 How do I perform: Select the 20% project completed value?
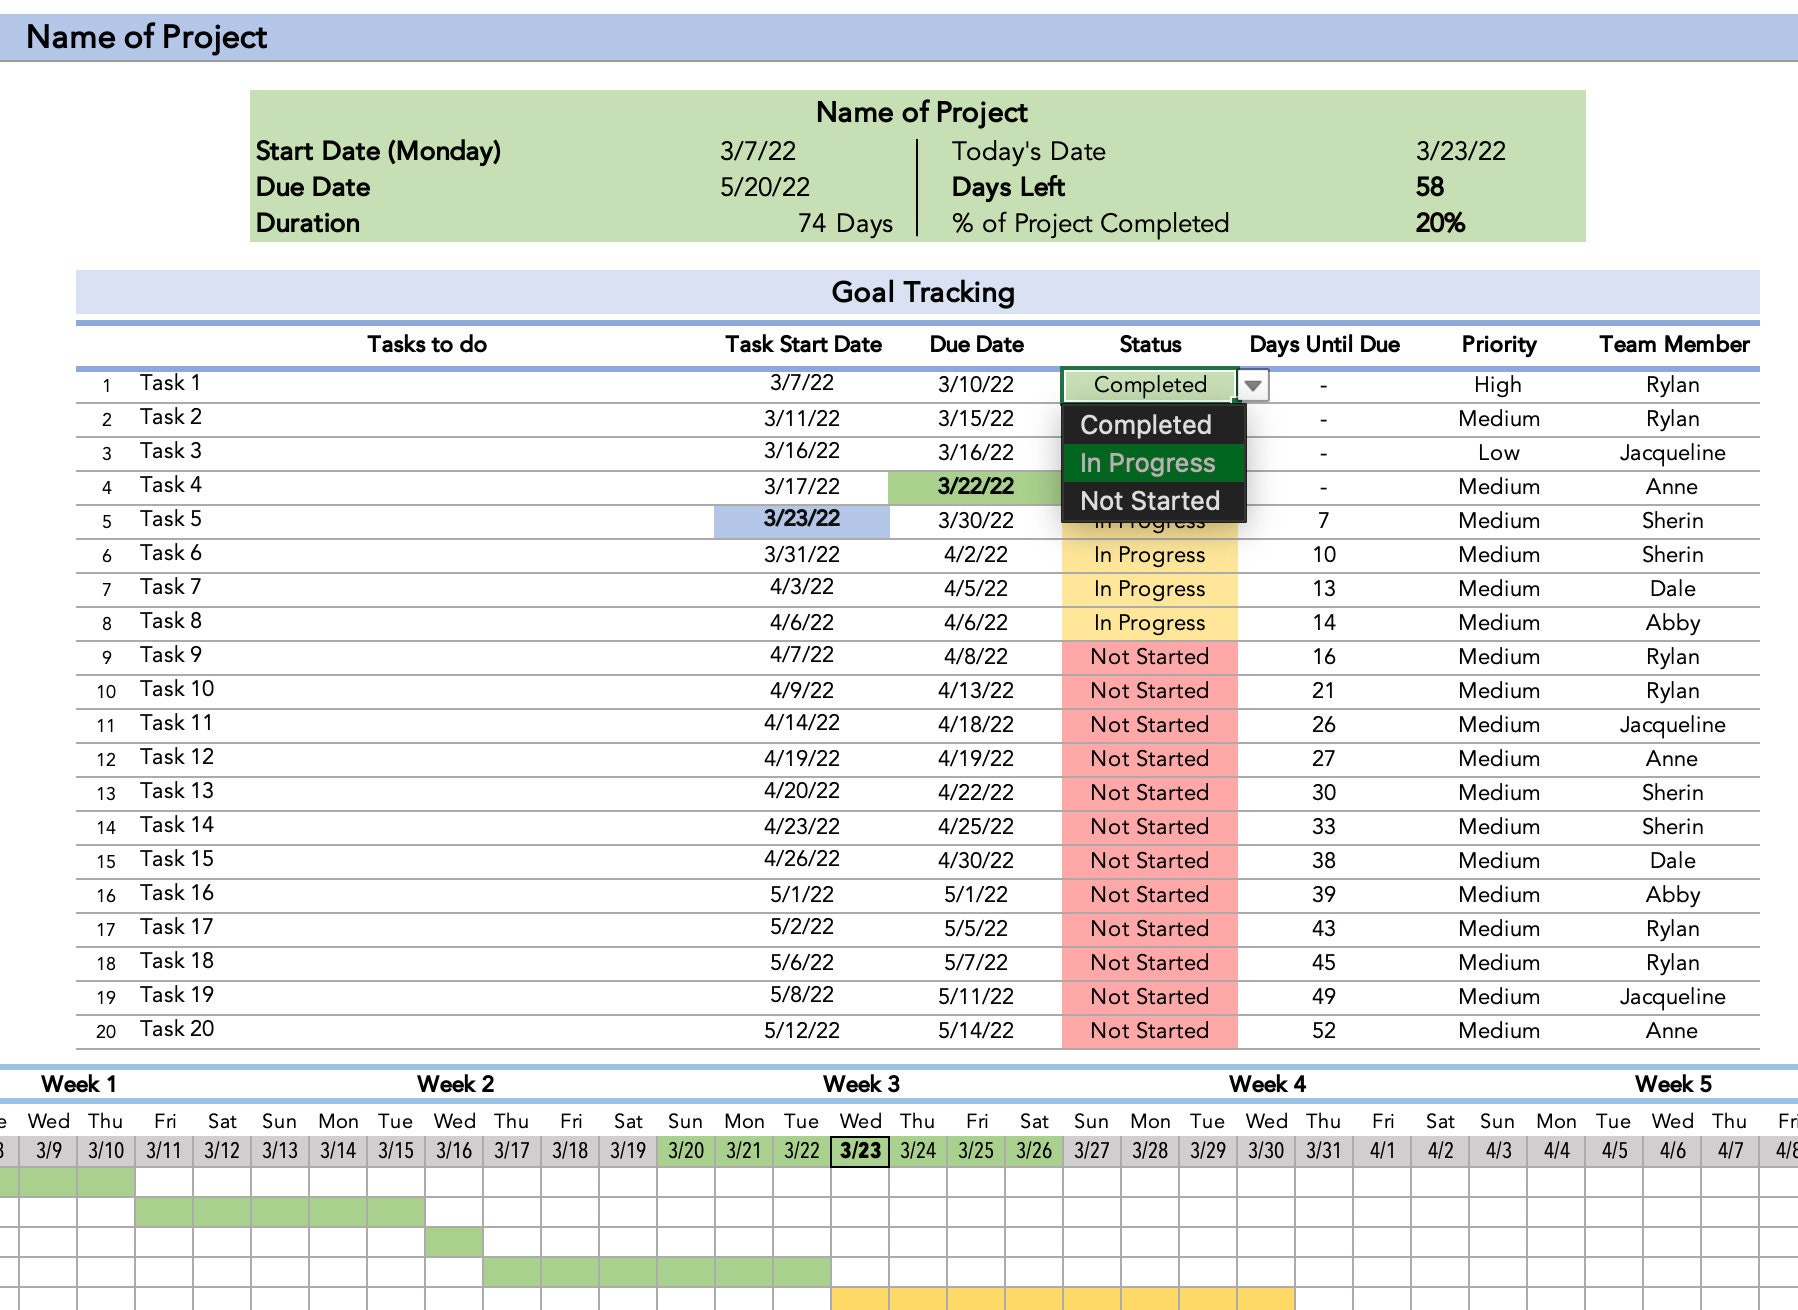click(x=1443, y=224)
